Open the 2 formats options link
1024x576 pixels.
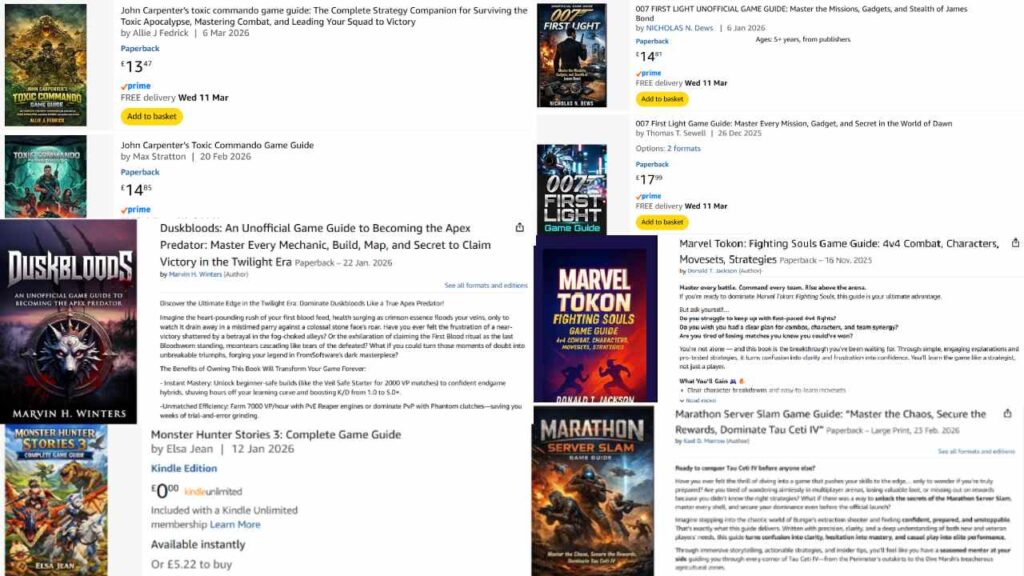pyautogui.click(x=683, y=148)
